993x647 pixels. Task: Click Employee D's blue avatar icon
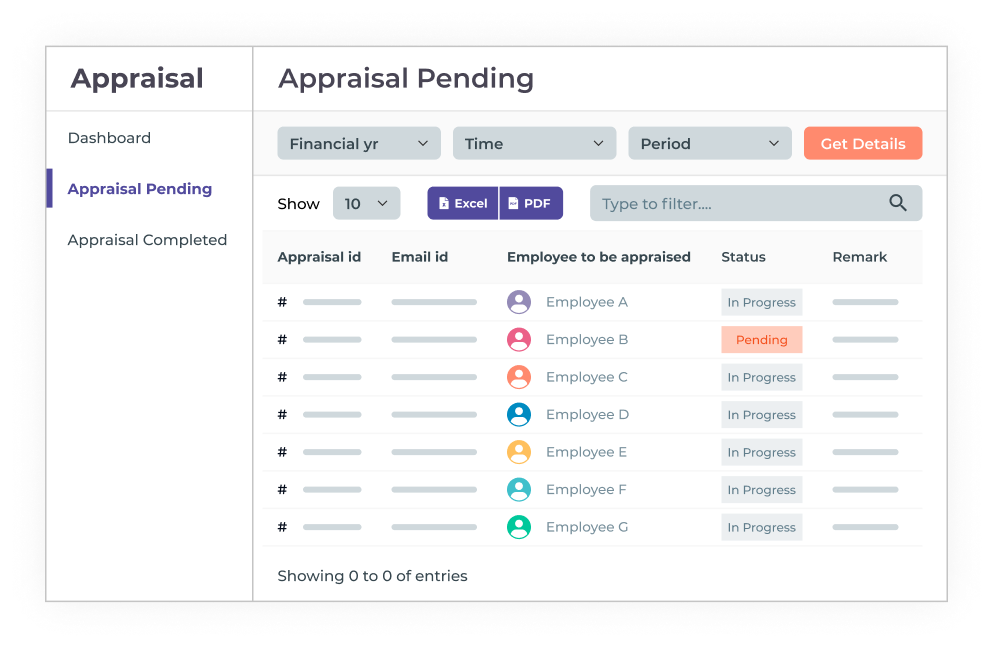pyautogui.click(x=519, y=414)
